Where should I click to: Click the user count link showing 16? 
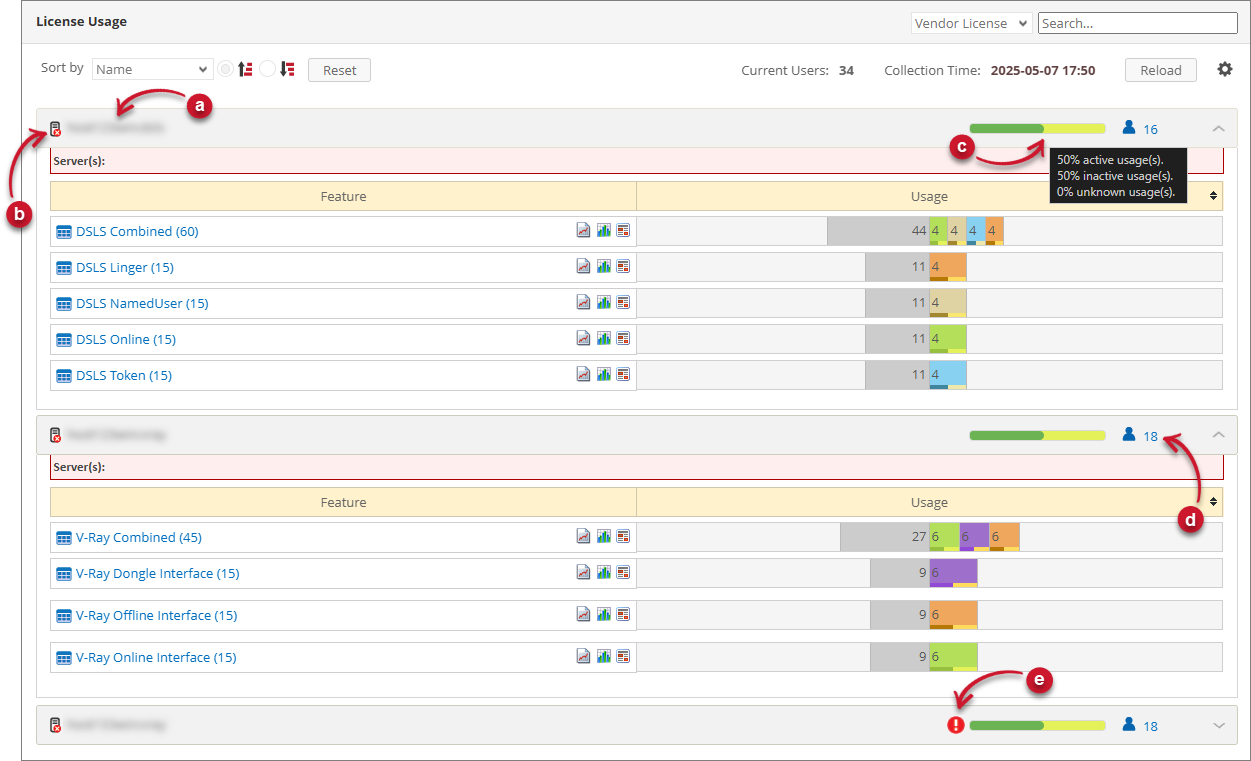point(1151,129)
